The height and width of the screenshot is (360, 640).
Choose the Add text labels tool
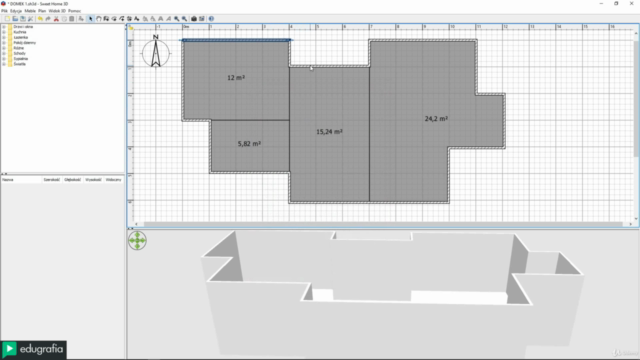[x=136, y=19]
